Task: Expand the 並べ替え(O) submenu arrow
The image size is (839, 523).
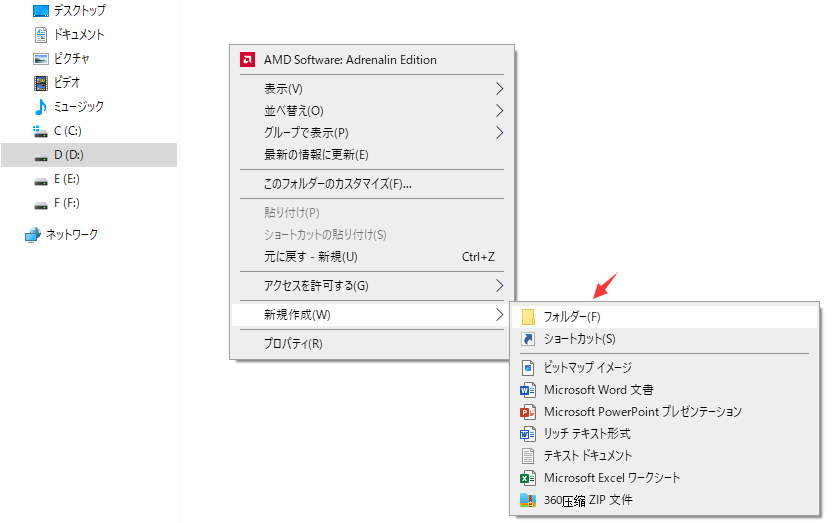Action: [x=499, y=111]
